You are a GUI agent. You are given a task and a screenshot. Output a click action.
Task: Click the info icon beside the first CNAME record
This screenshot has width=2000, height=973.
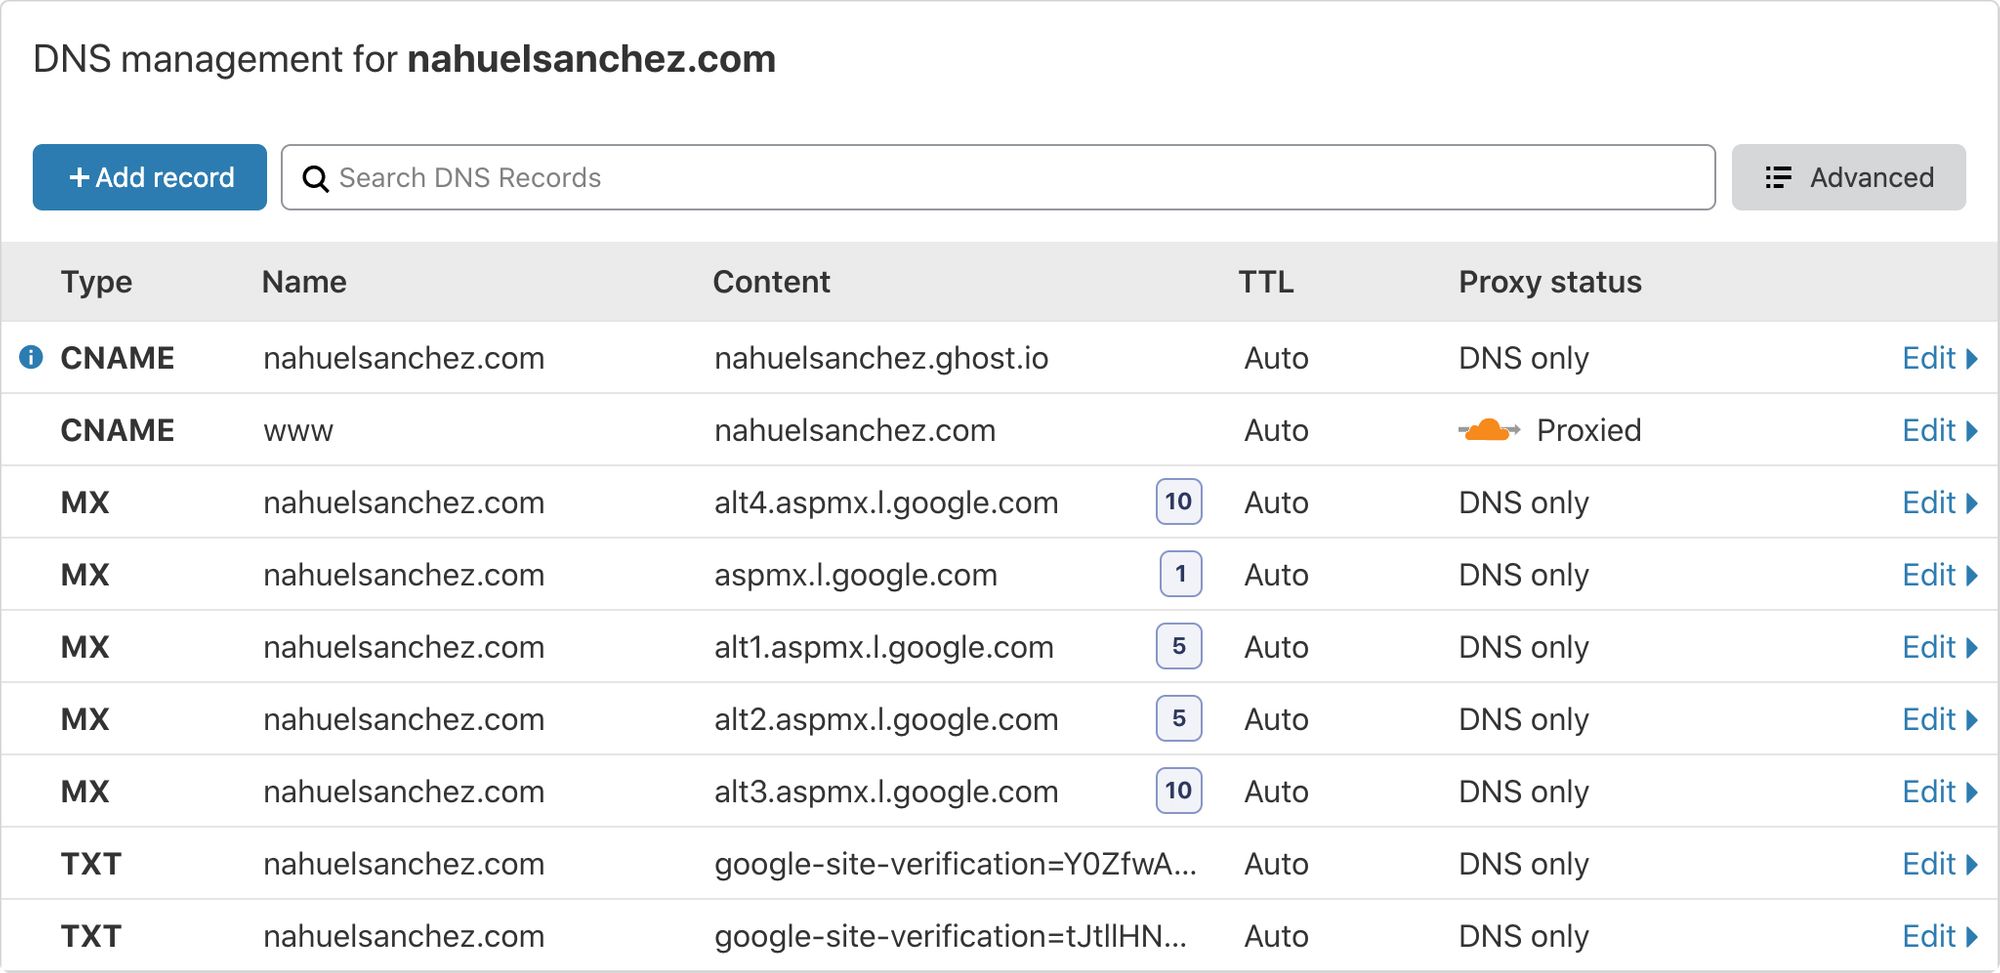(x=31, y=357)
